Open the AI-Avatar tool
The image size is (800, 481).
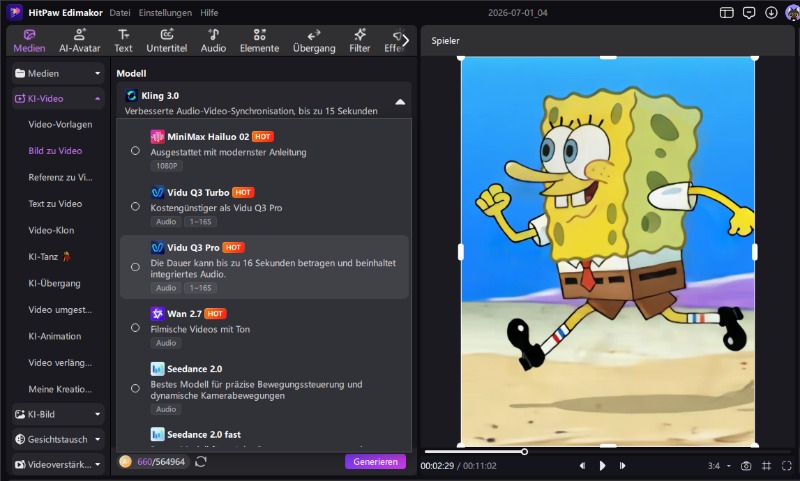[x=80, y=41]
